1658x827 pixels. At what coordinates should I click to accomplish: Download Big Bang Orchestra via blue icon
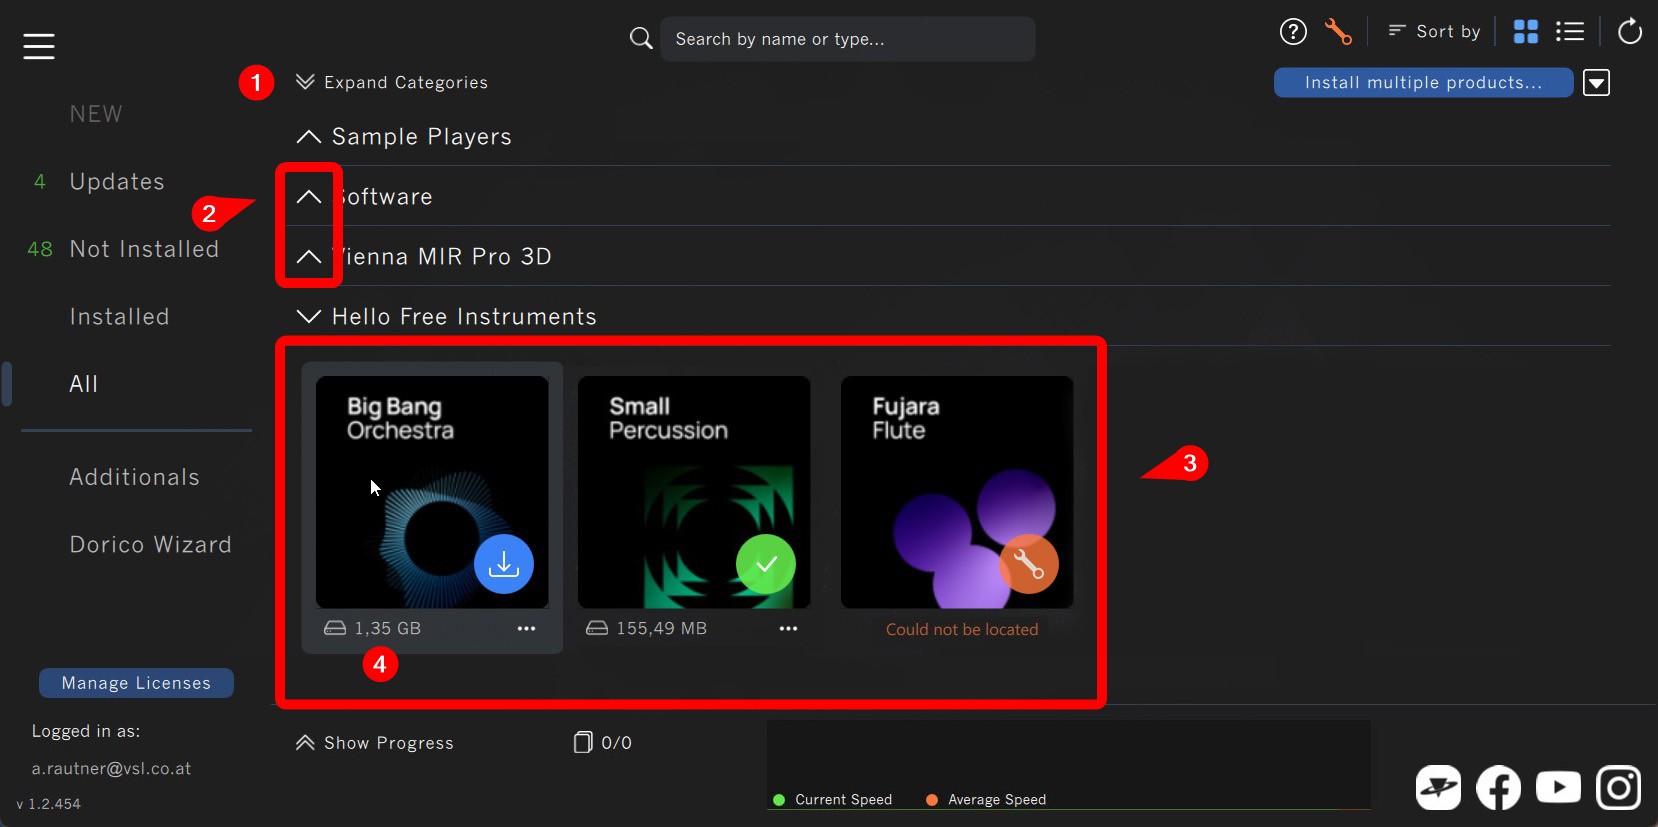(x=504, y=564)
